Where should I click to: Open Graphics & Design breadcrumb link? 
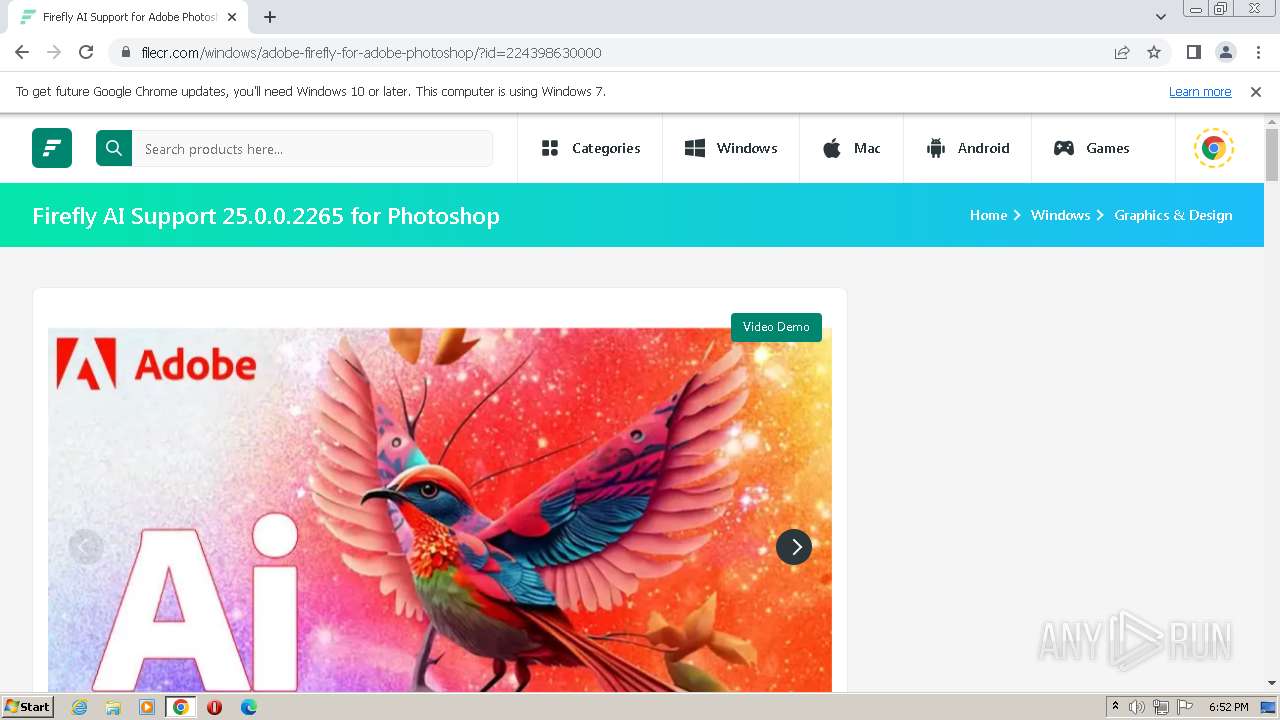1173,215
